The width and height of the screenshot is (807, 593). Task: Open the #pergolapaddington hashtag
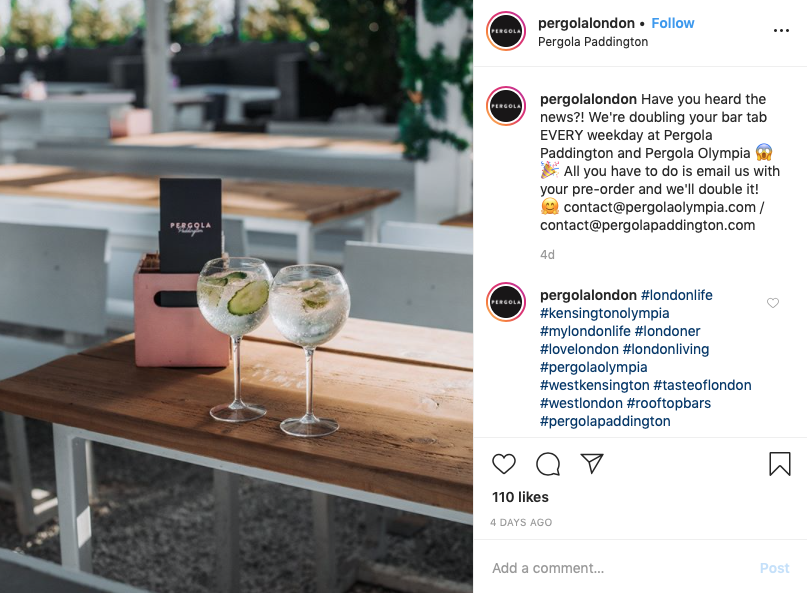tap(605, 421)
